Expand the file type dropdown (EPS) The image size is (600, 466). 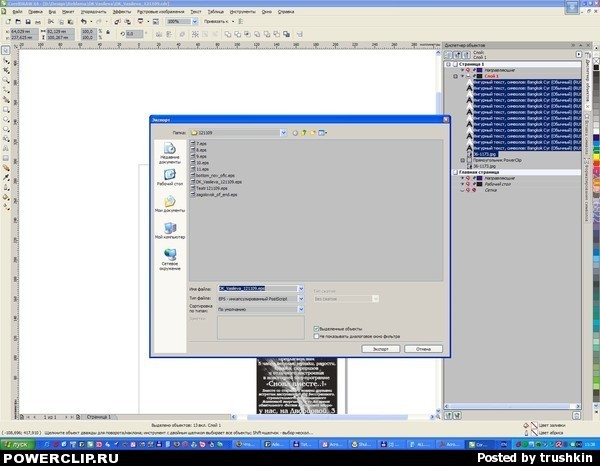pos(301,298)
